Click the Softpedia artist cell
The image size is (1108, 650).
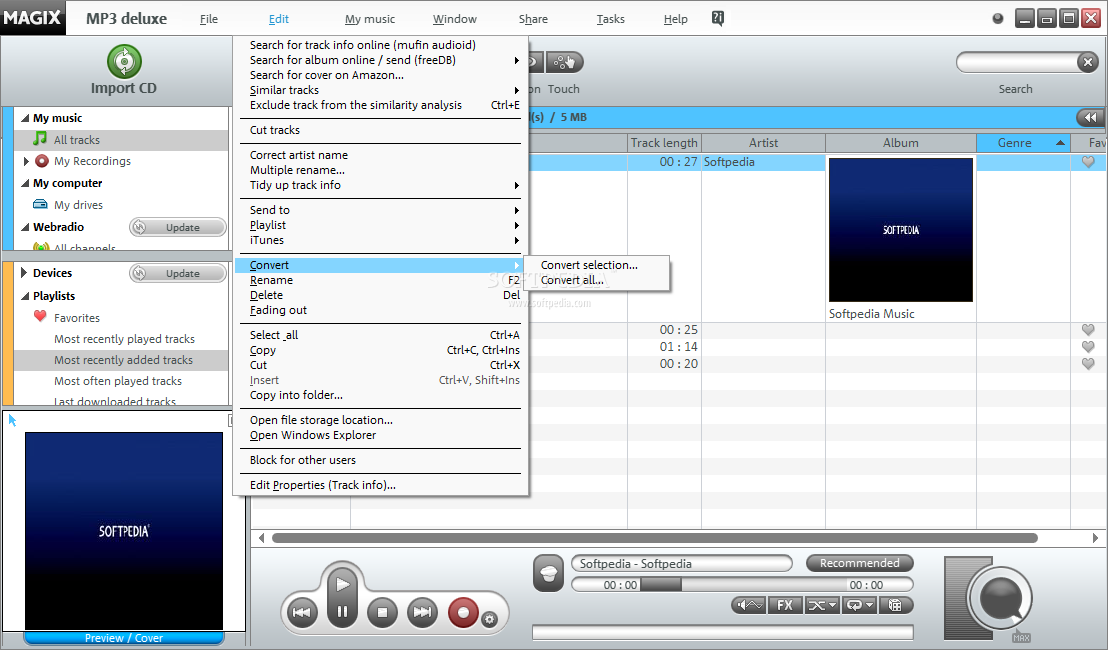pos(763,162)
